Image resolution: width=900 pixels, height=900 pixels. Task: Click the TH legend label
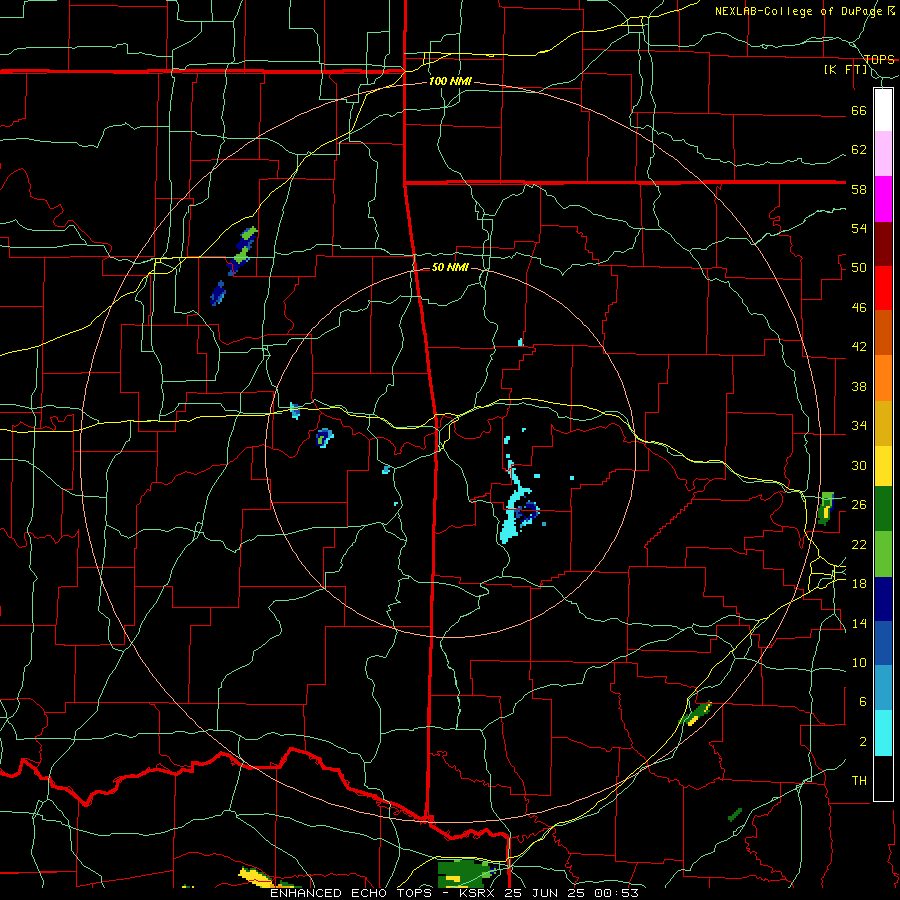coord(859,780)
